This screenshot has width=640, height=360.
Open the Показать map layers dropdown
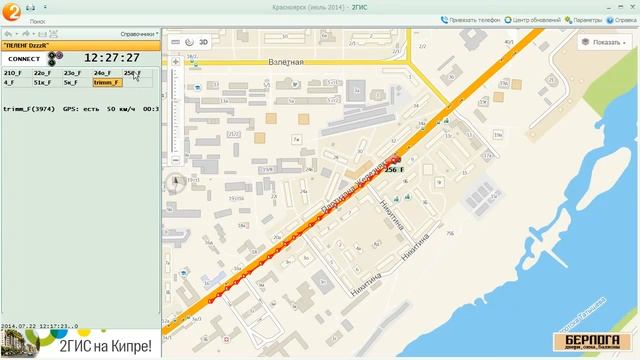604,42
